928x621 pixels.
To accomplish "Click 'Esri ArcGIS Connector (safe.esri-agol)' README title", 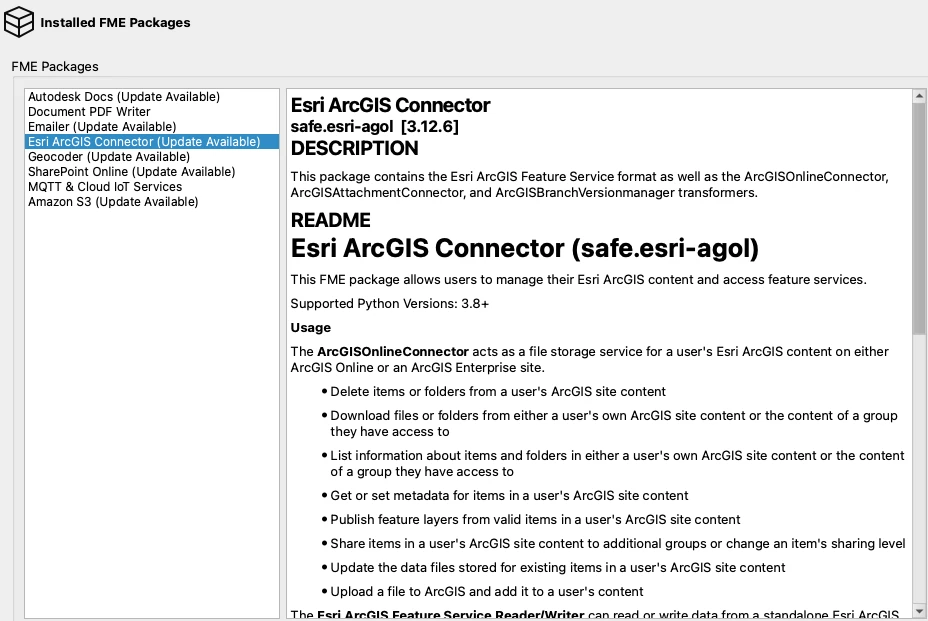I will click(524, 248).
